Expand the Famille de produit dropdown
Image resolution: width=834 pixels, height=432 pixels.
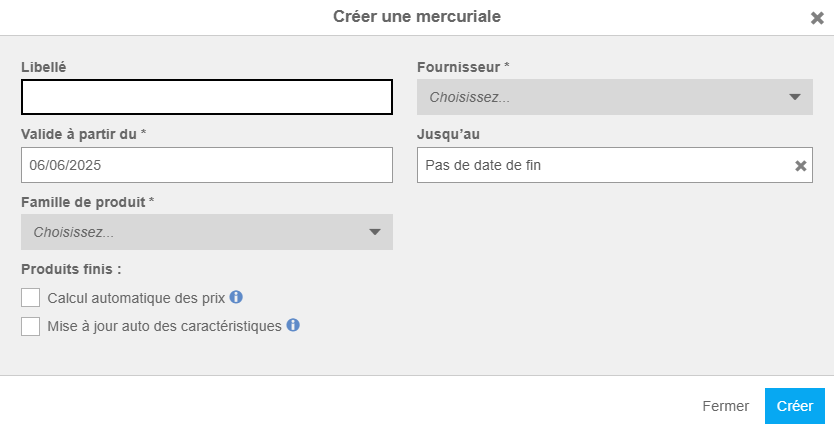(x=206, y=232)
